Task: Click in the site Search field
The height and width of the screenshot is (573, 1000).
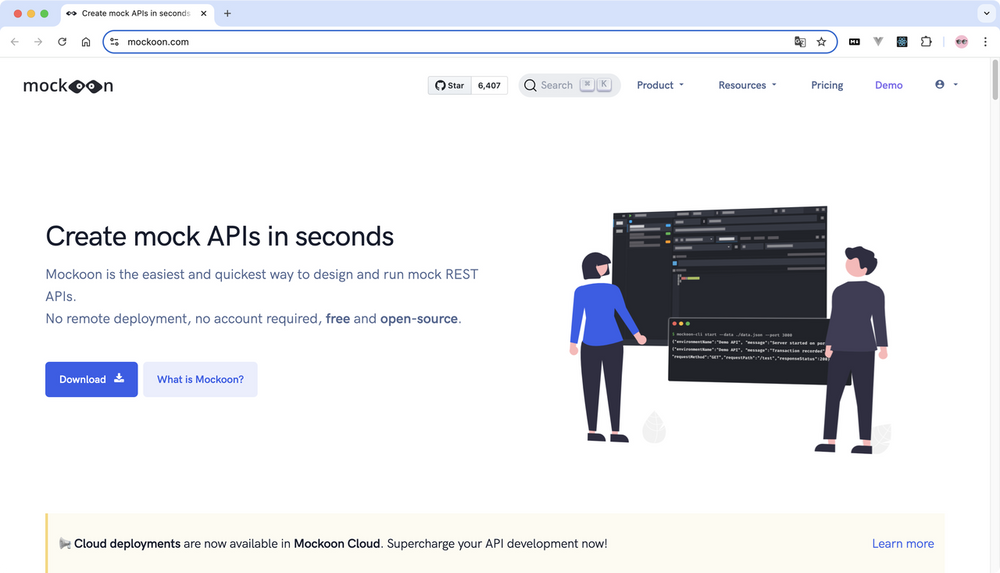Action: (556, 86)
